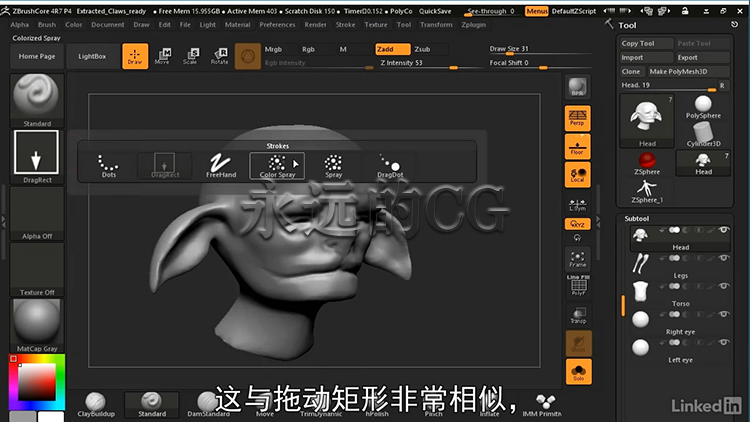Open the Stroke menu
This screenshot has width=750, height=422.
[x=345, y=24]
